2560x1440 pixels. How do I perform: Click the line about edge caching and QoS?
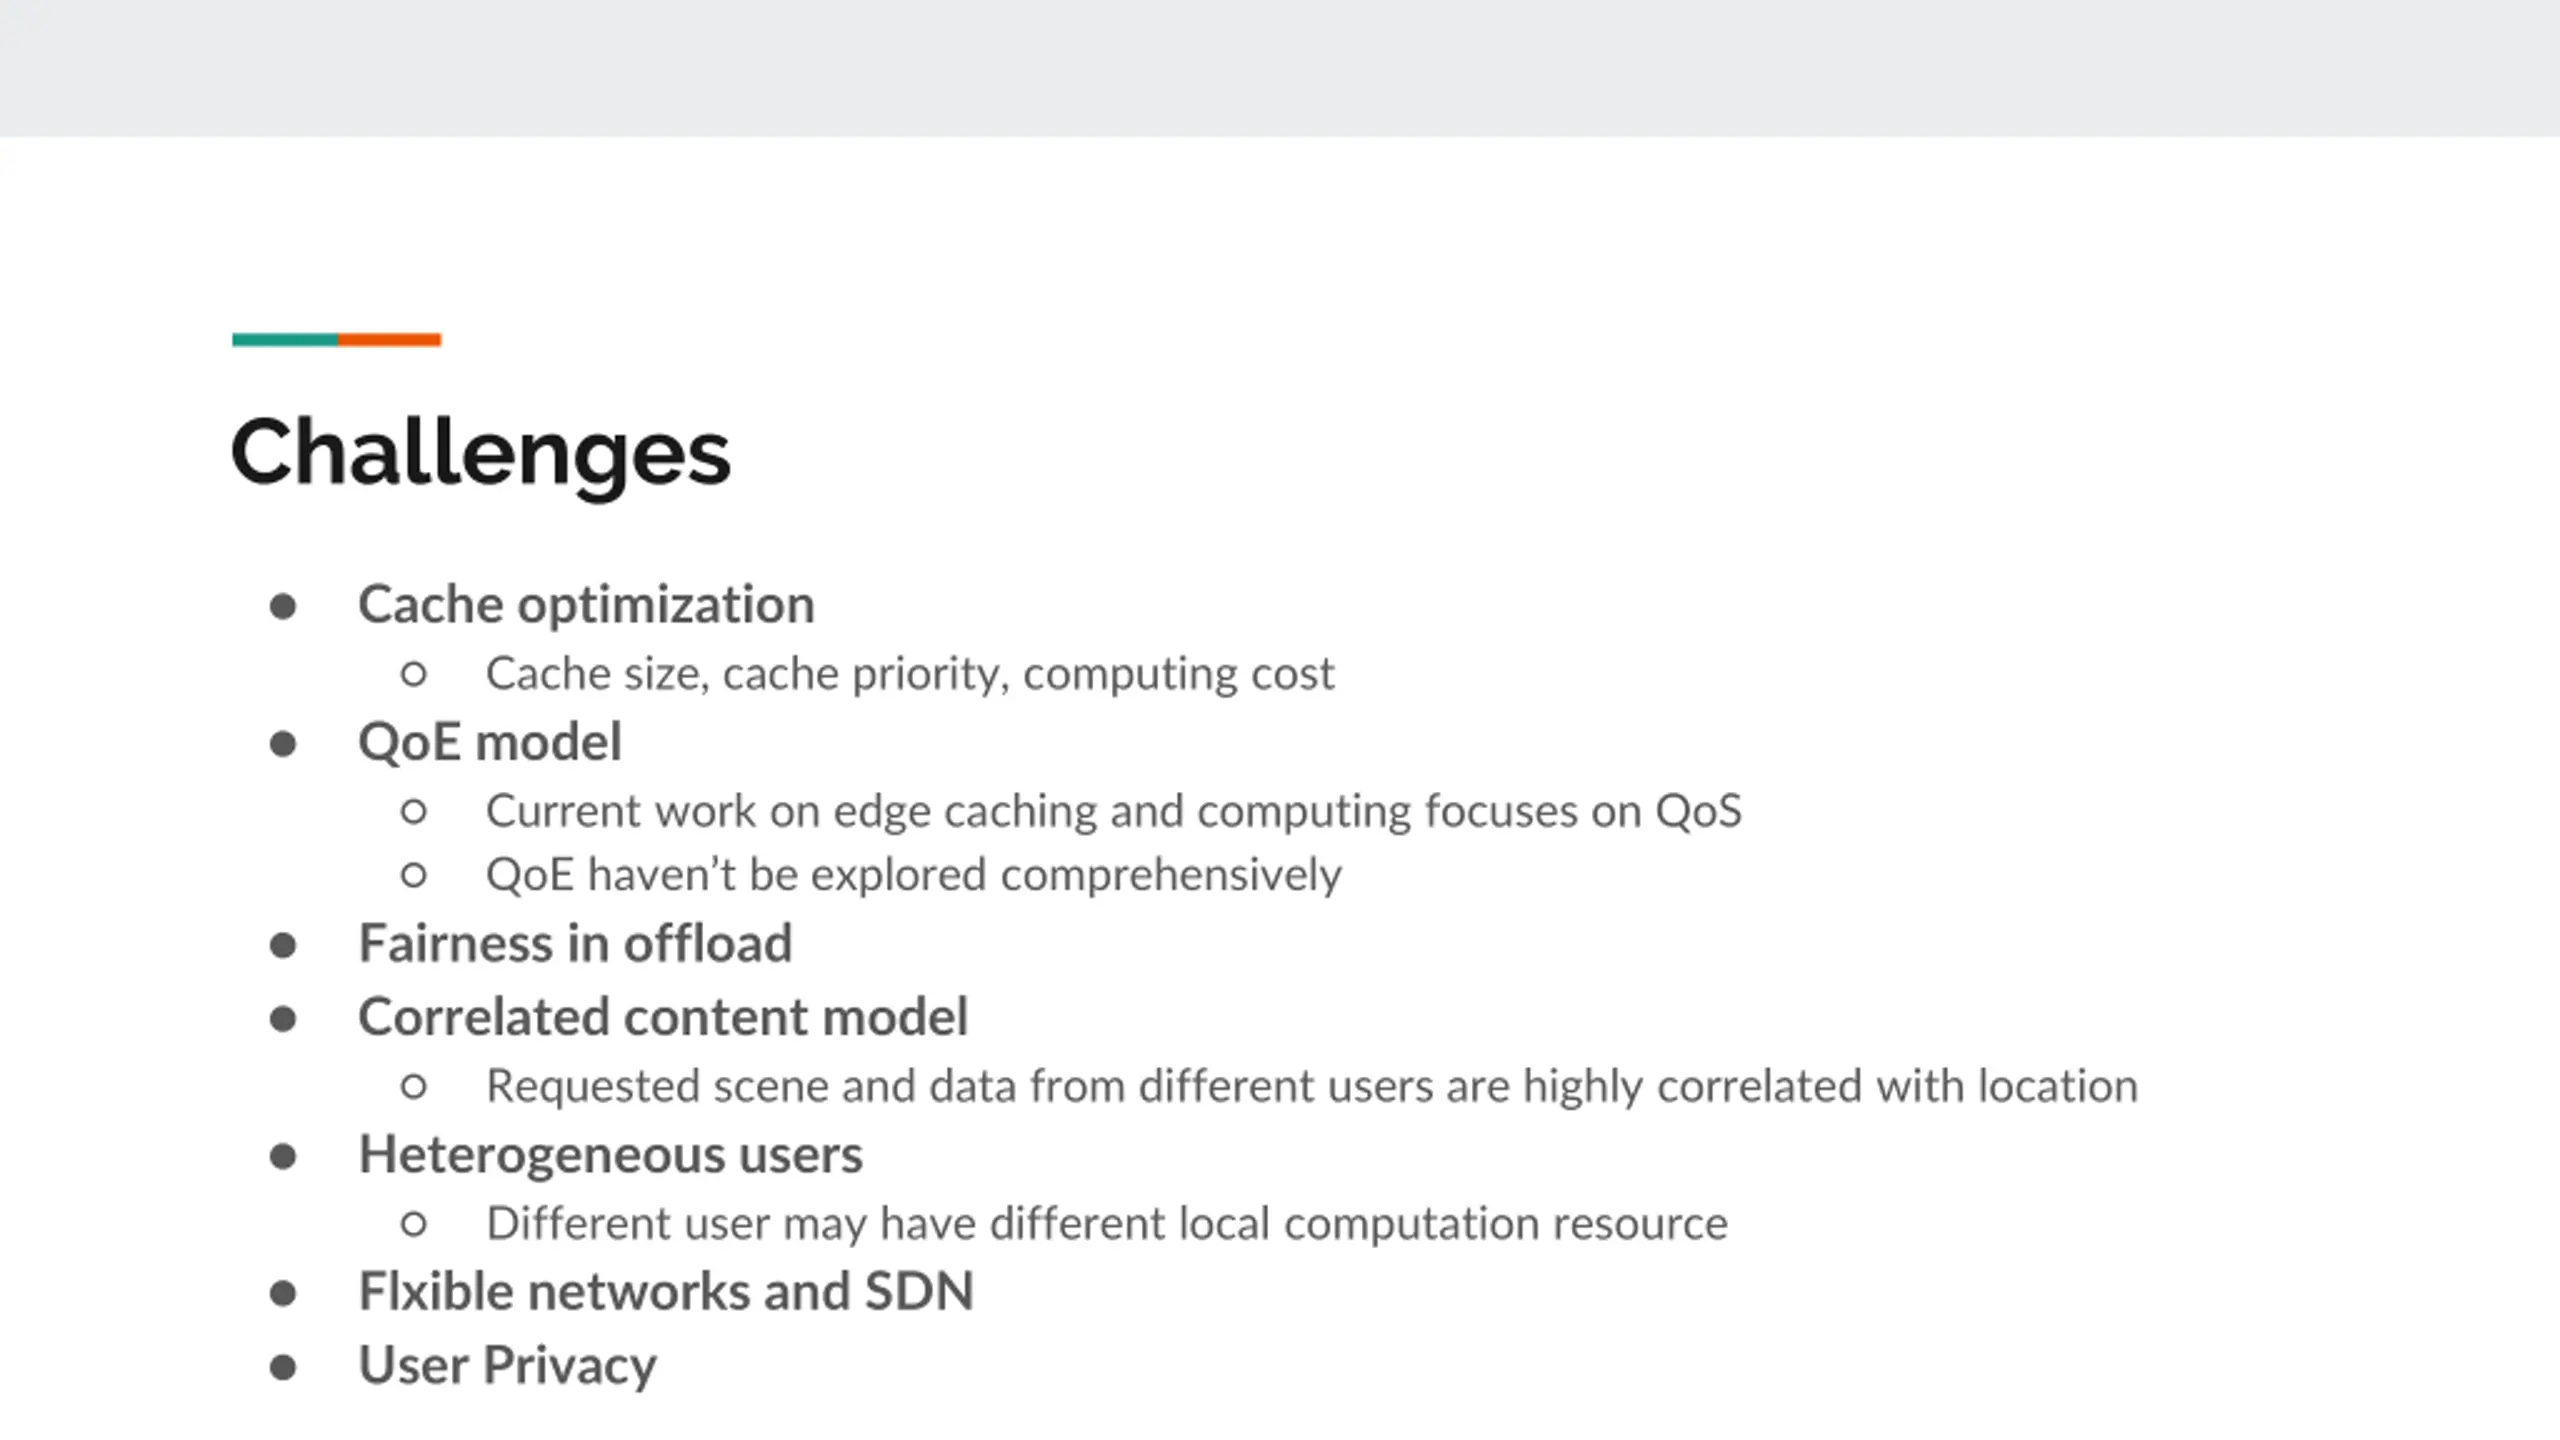[1113, 811]
